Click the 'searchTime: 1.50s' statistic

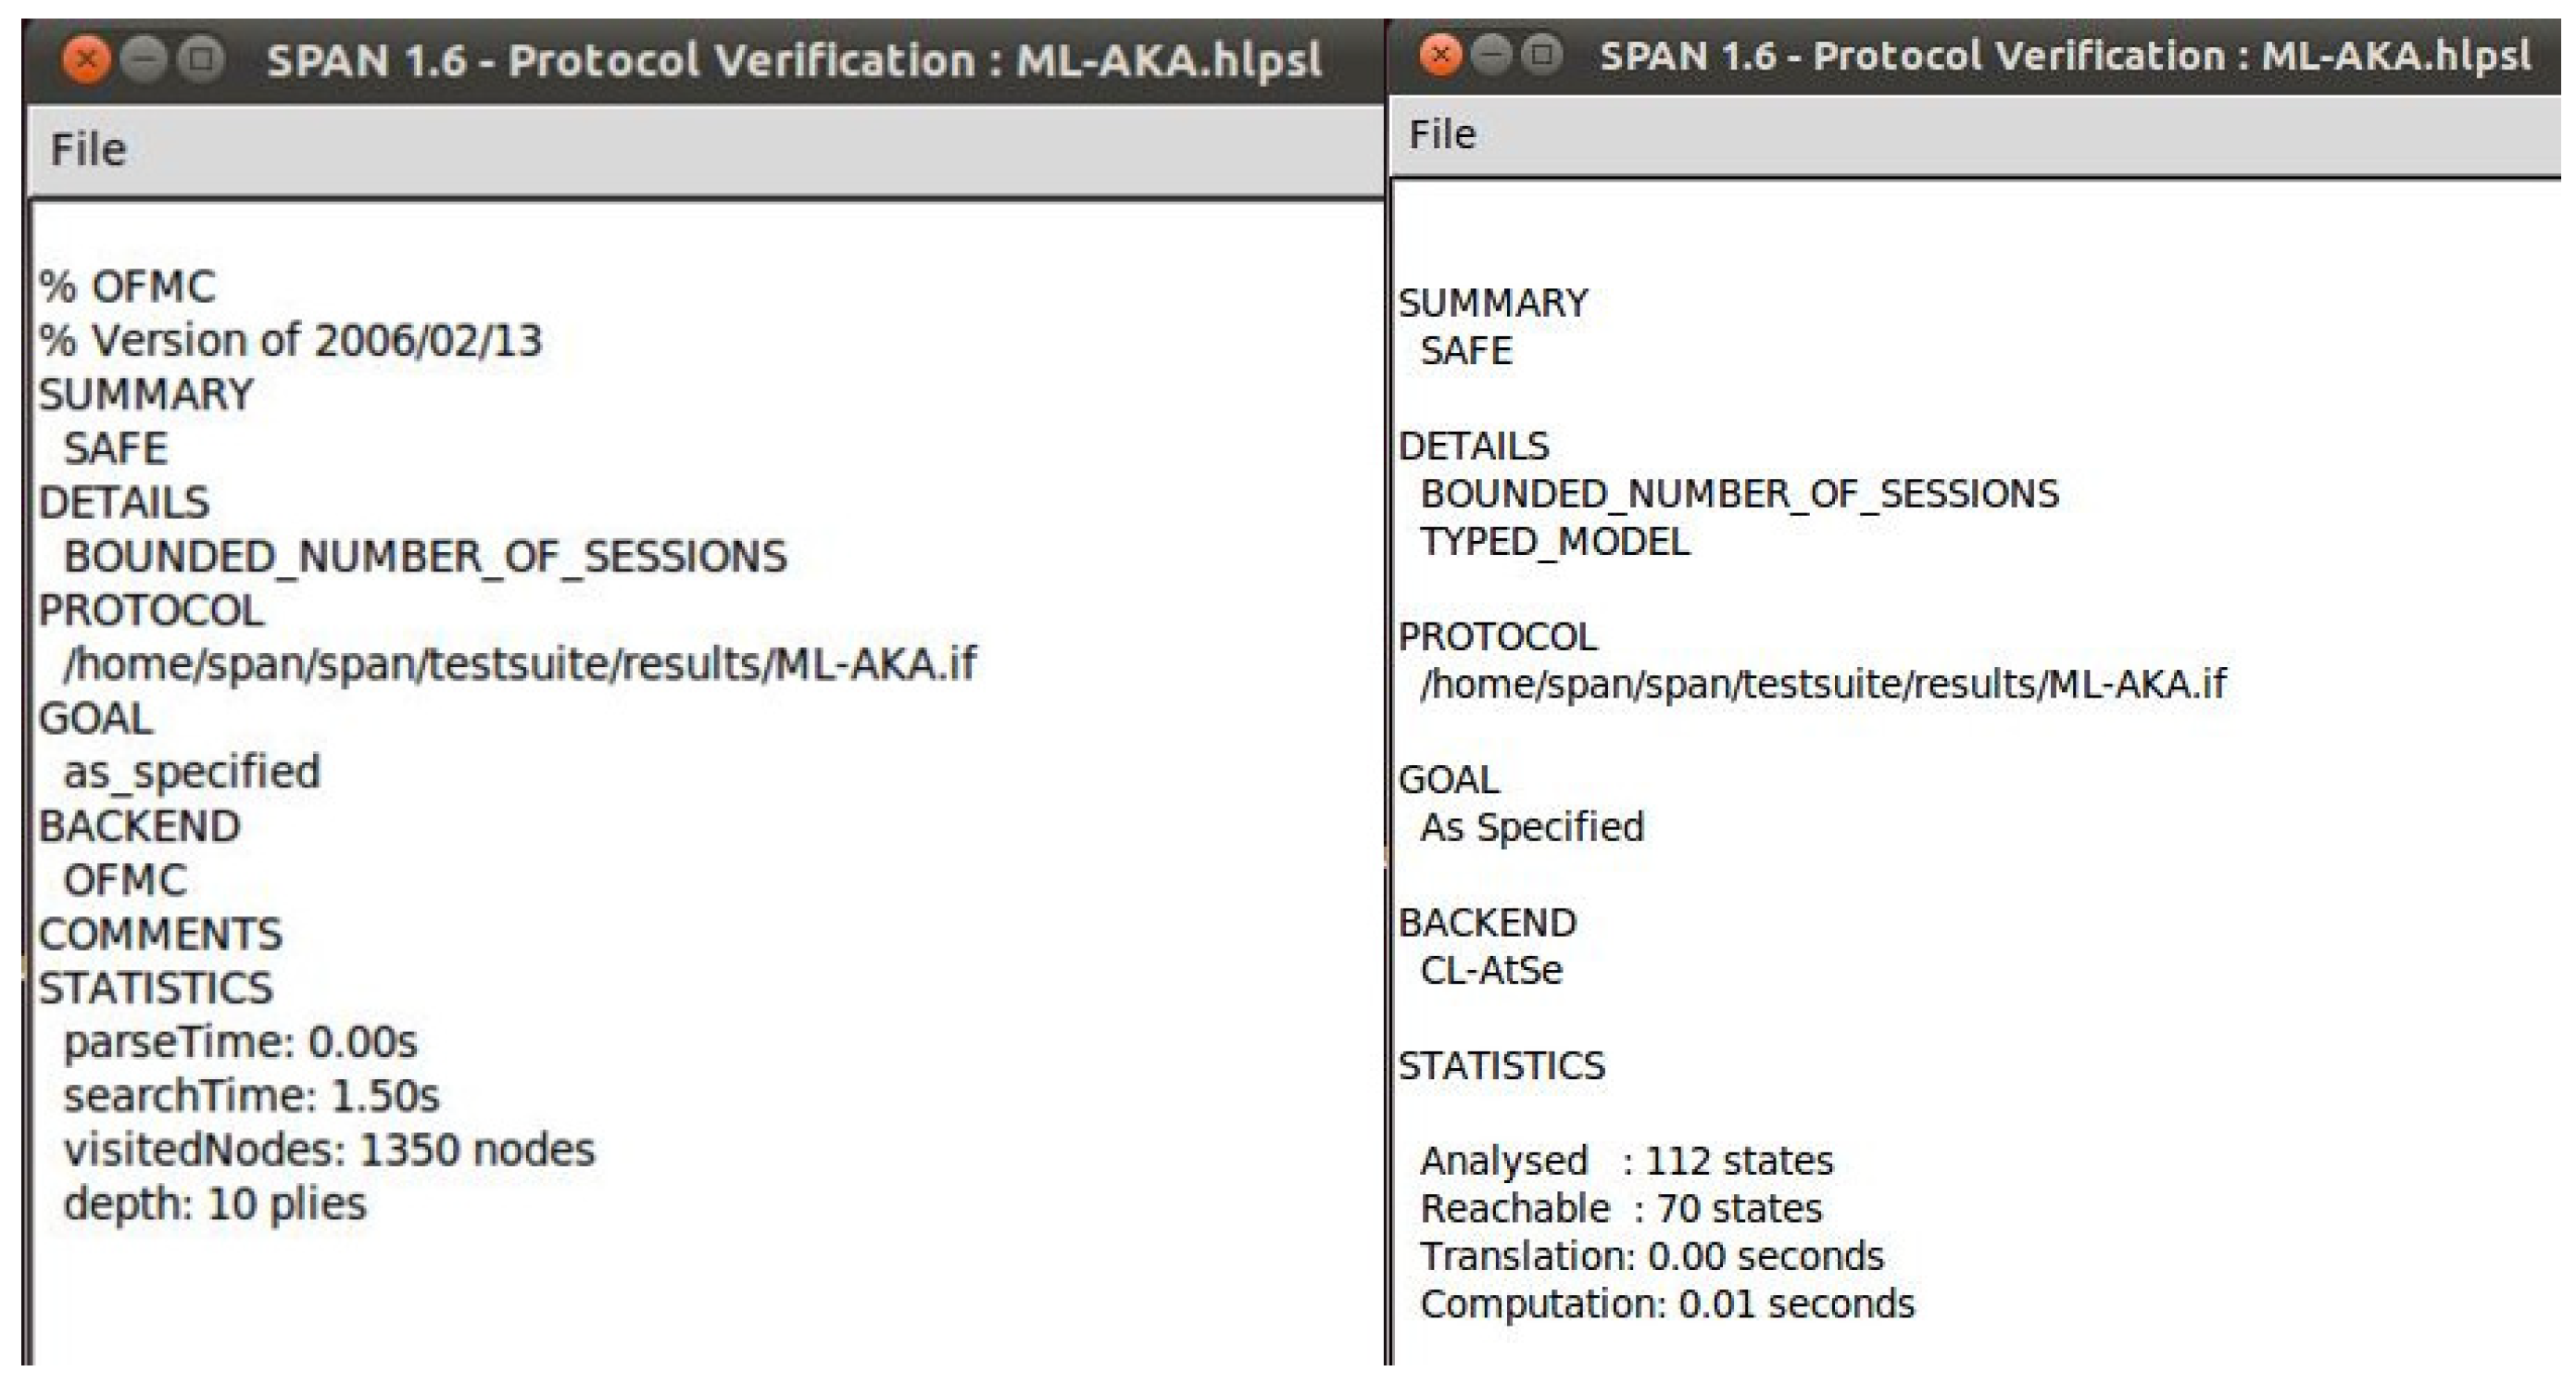click(x=251, y=1096)
